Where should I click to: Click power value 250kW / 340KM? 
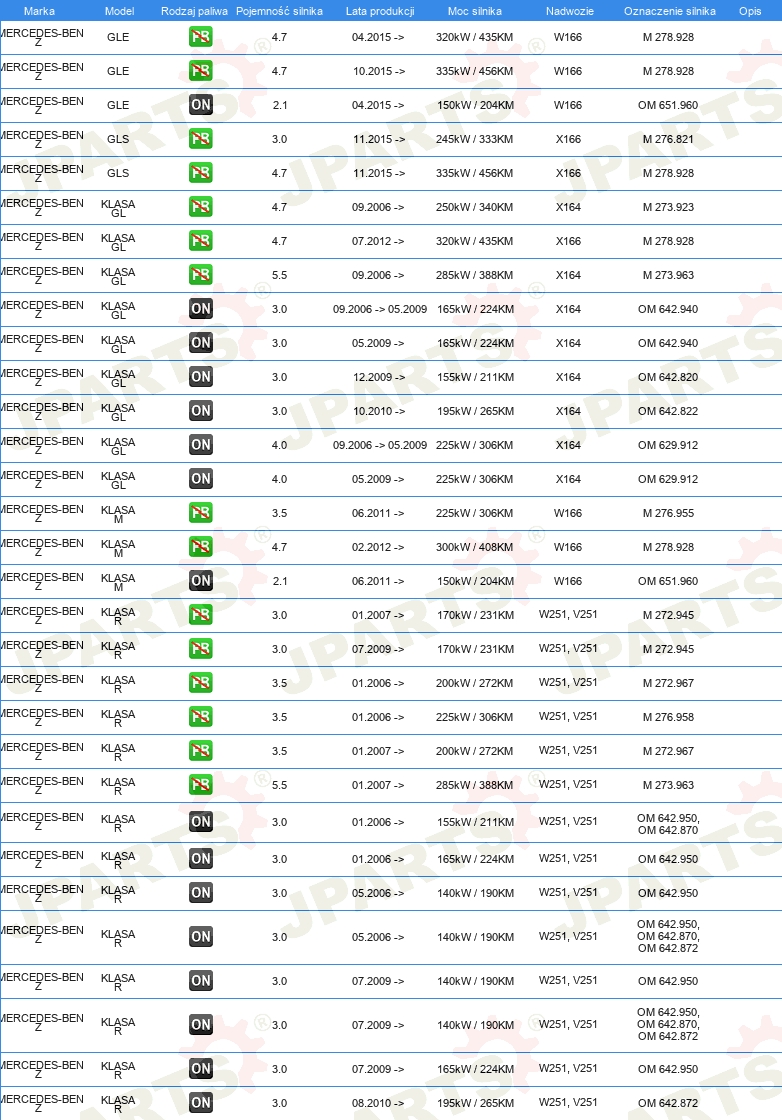point(475,207)
